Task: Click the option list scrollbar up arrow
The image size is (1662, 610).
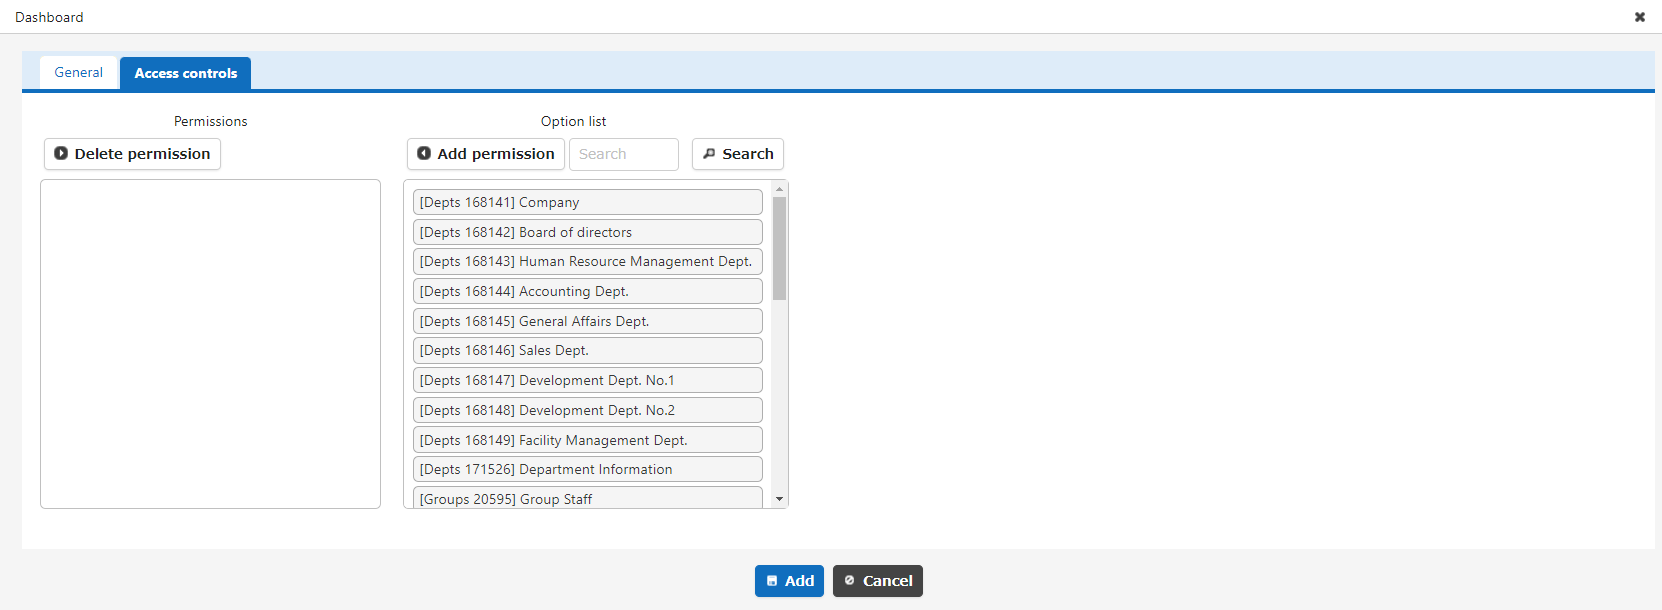Action: pos(779,189)
